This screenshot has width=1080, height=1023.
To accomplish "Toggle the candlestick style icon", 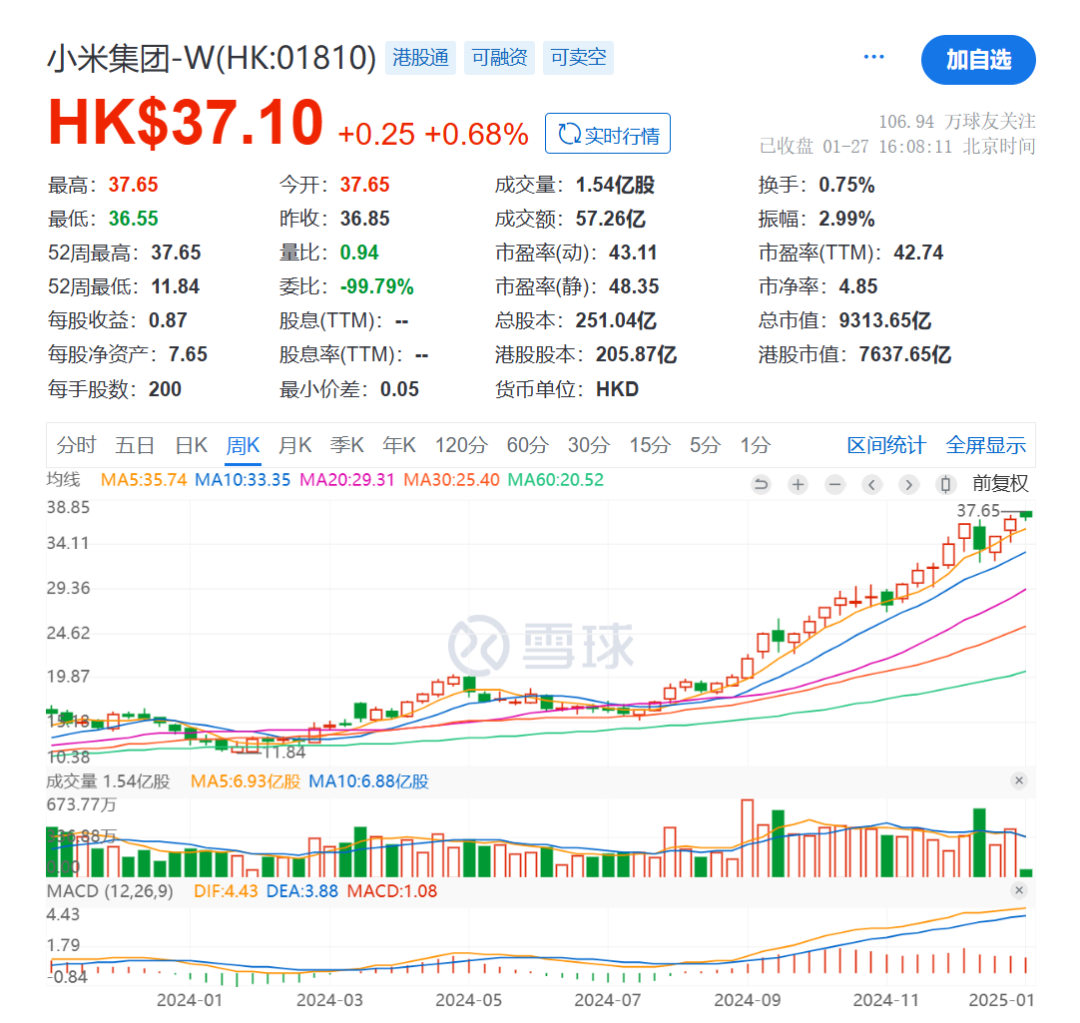I will click(x=946, y=484).
